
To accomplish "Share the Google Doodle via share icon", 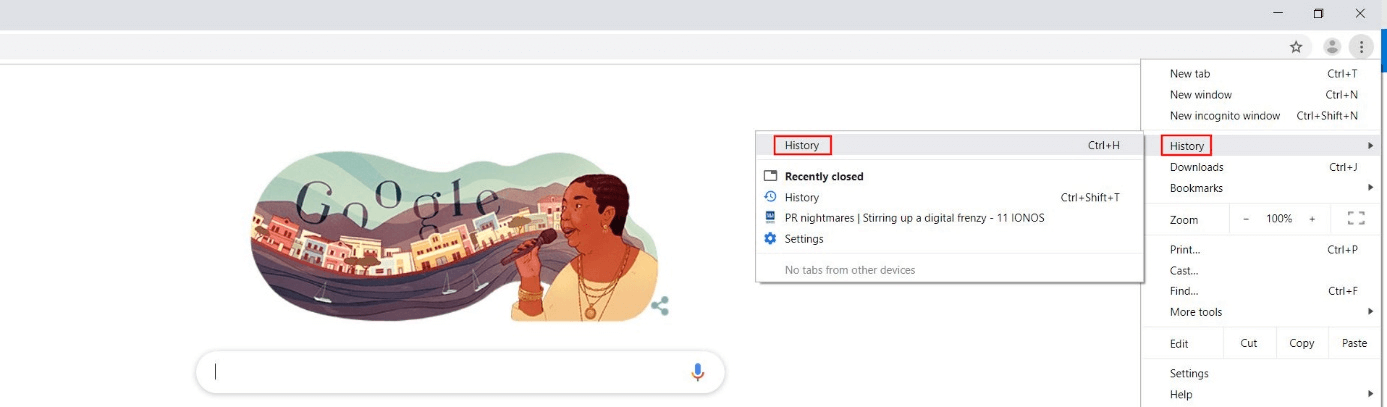I will click(x=660, y=306).
